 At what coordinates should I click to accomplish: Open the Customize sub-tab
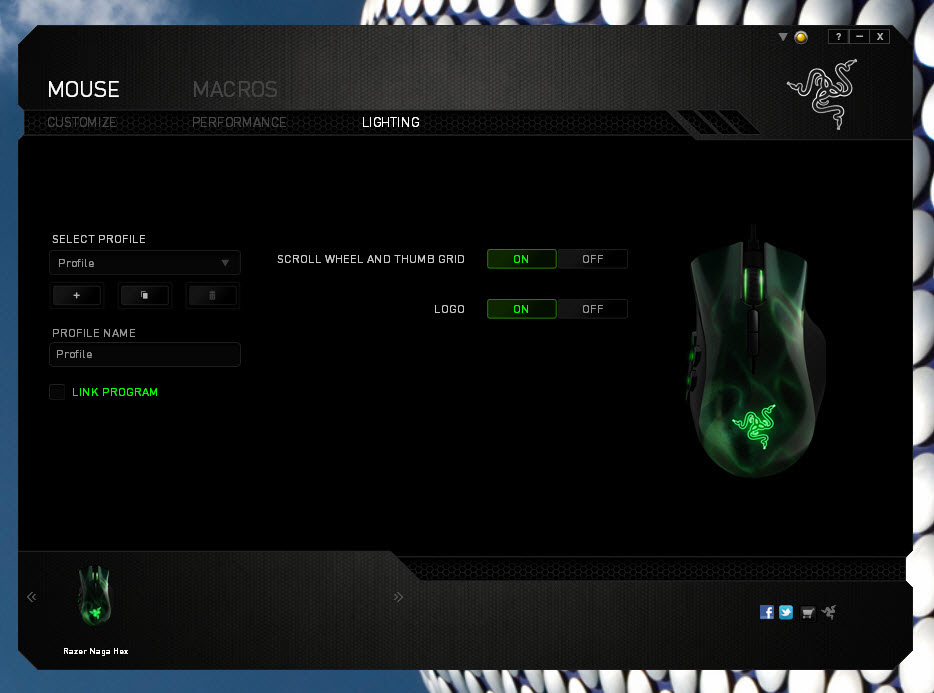tap(82, 122)
